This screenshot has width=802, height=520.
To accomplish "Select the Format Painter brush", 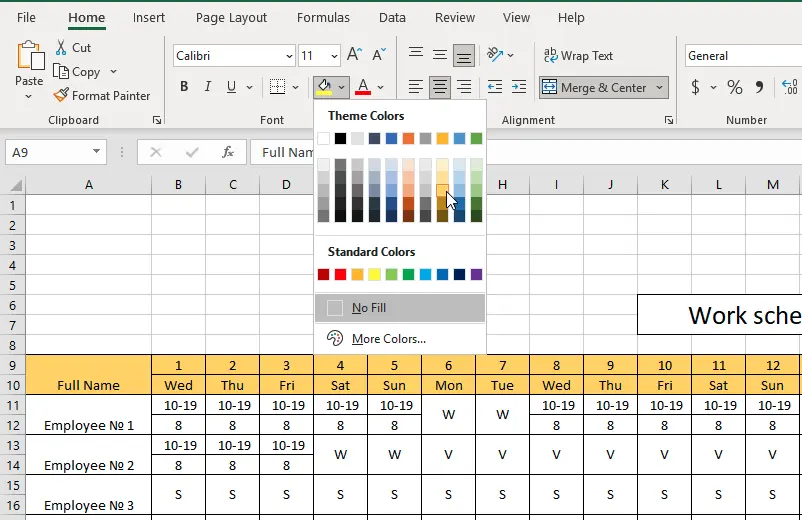I will tap(61, 96).
